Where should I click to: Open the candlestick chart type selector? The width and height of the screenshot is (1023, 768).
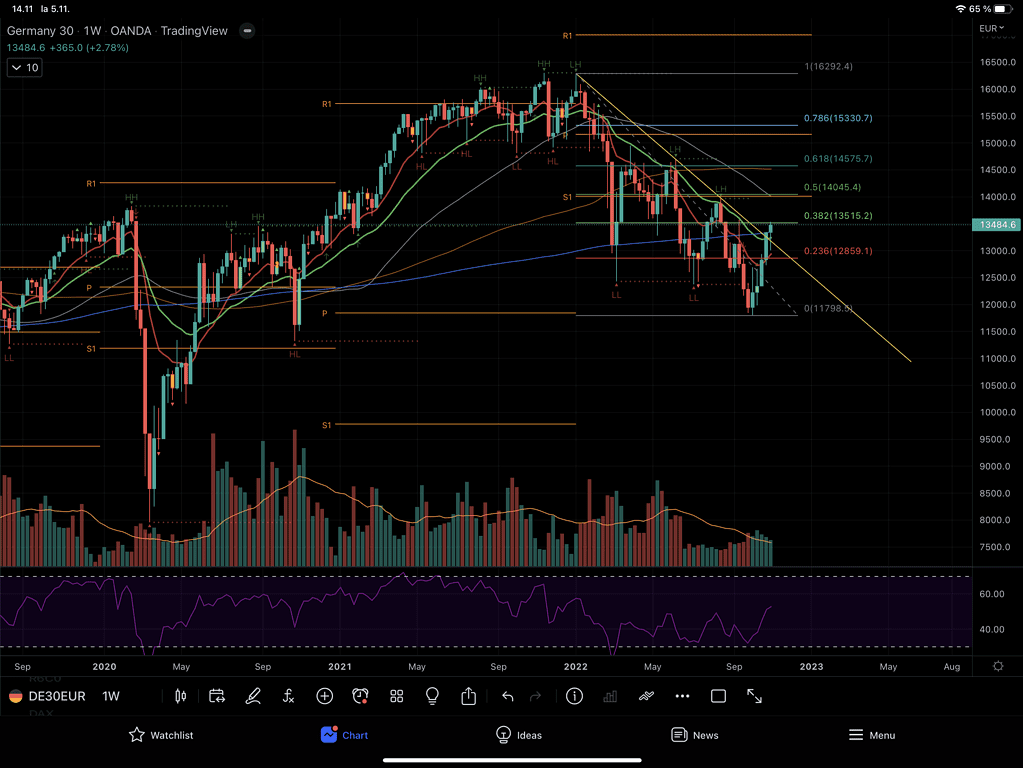[x=181, y=696]
